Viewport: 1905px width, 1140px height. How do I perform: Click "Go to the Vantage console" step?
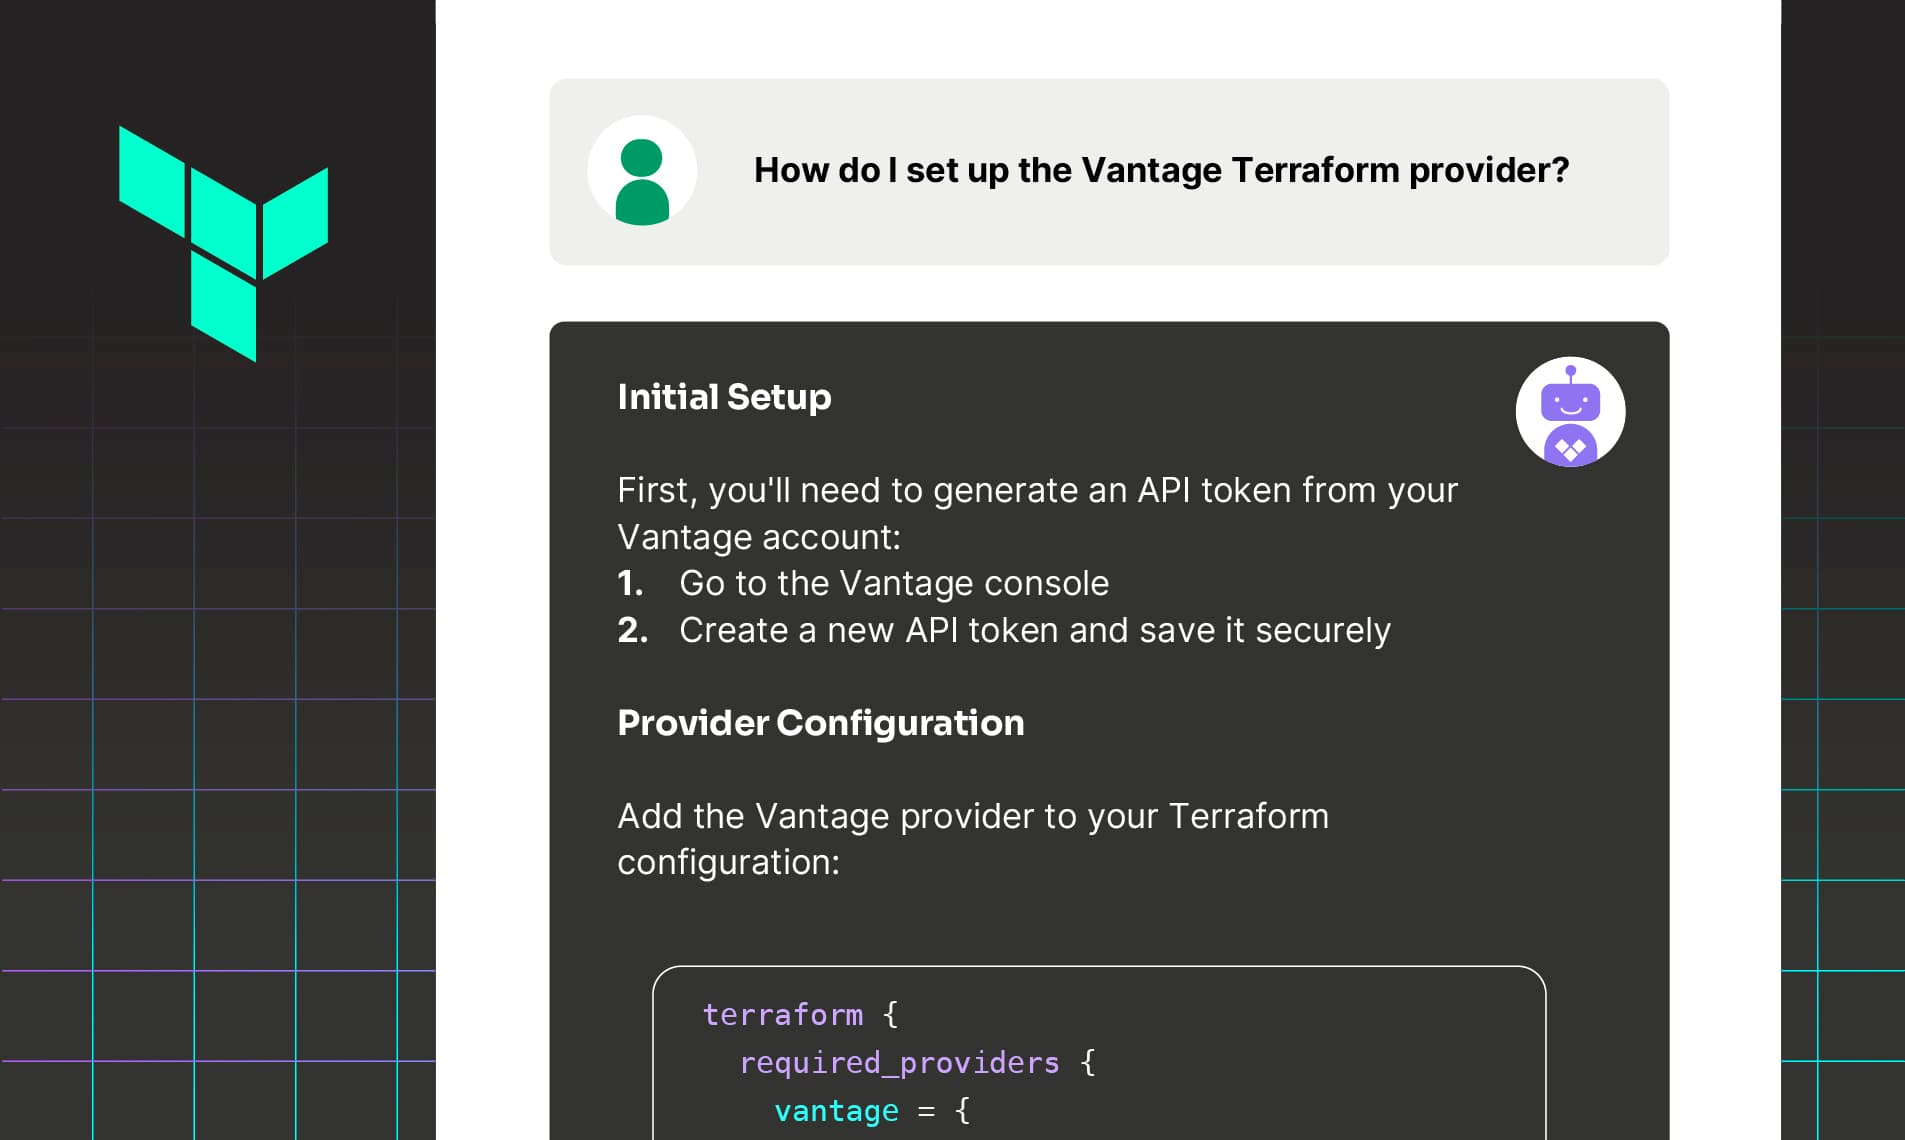pos(893,583)
